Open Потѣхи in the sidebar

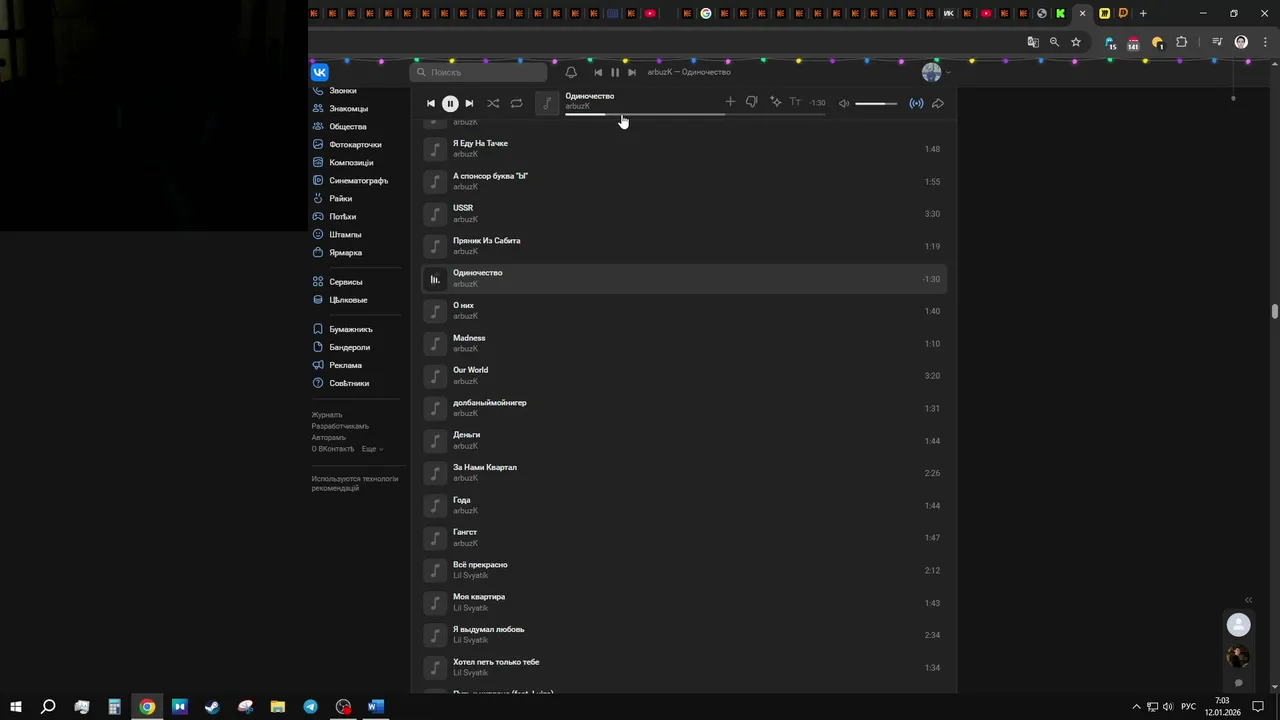[x=342, y=217]
